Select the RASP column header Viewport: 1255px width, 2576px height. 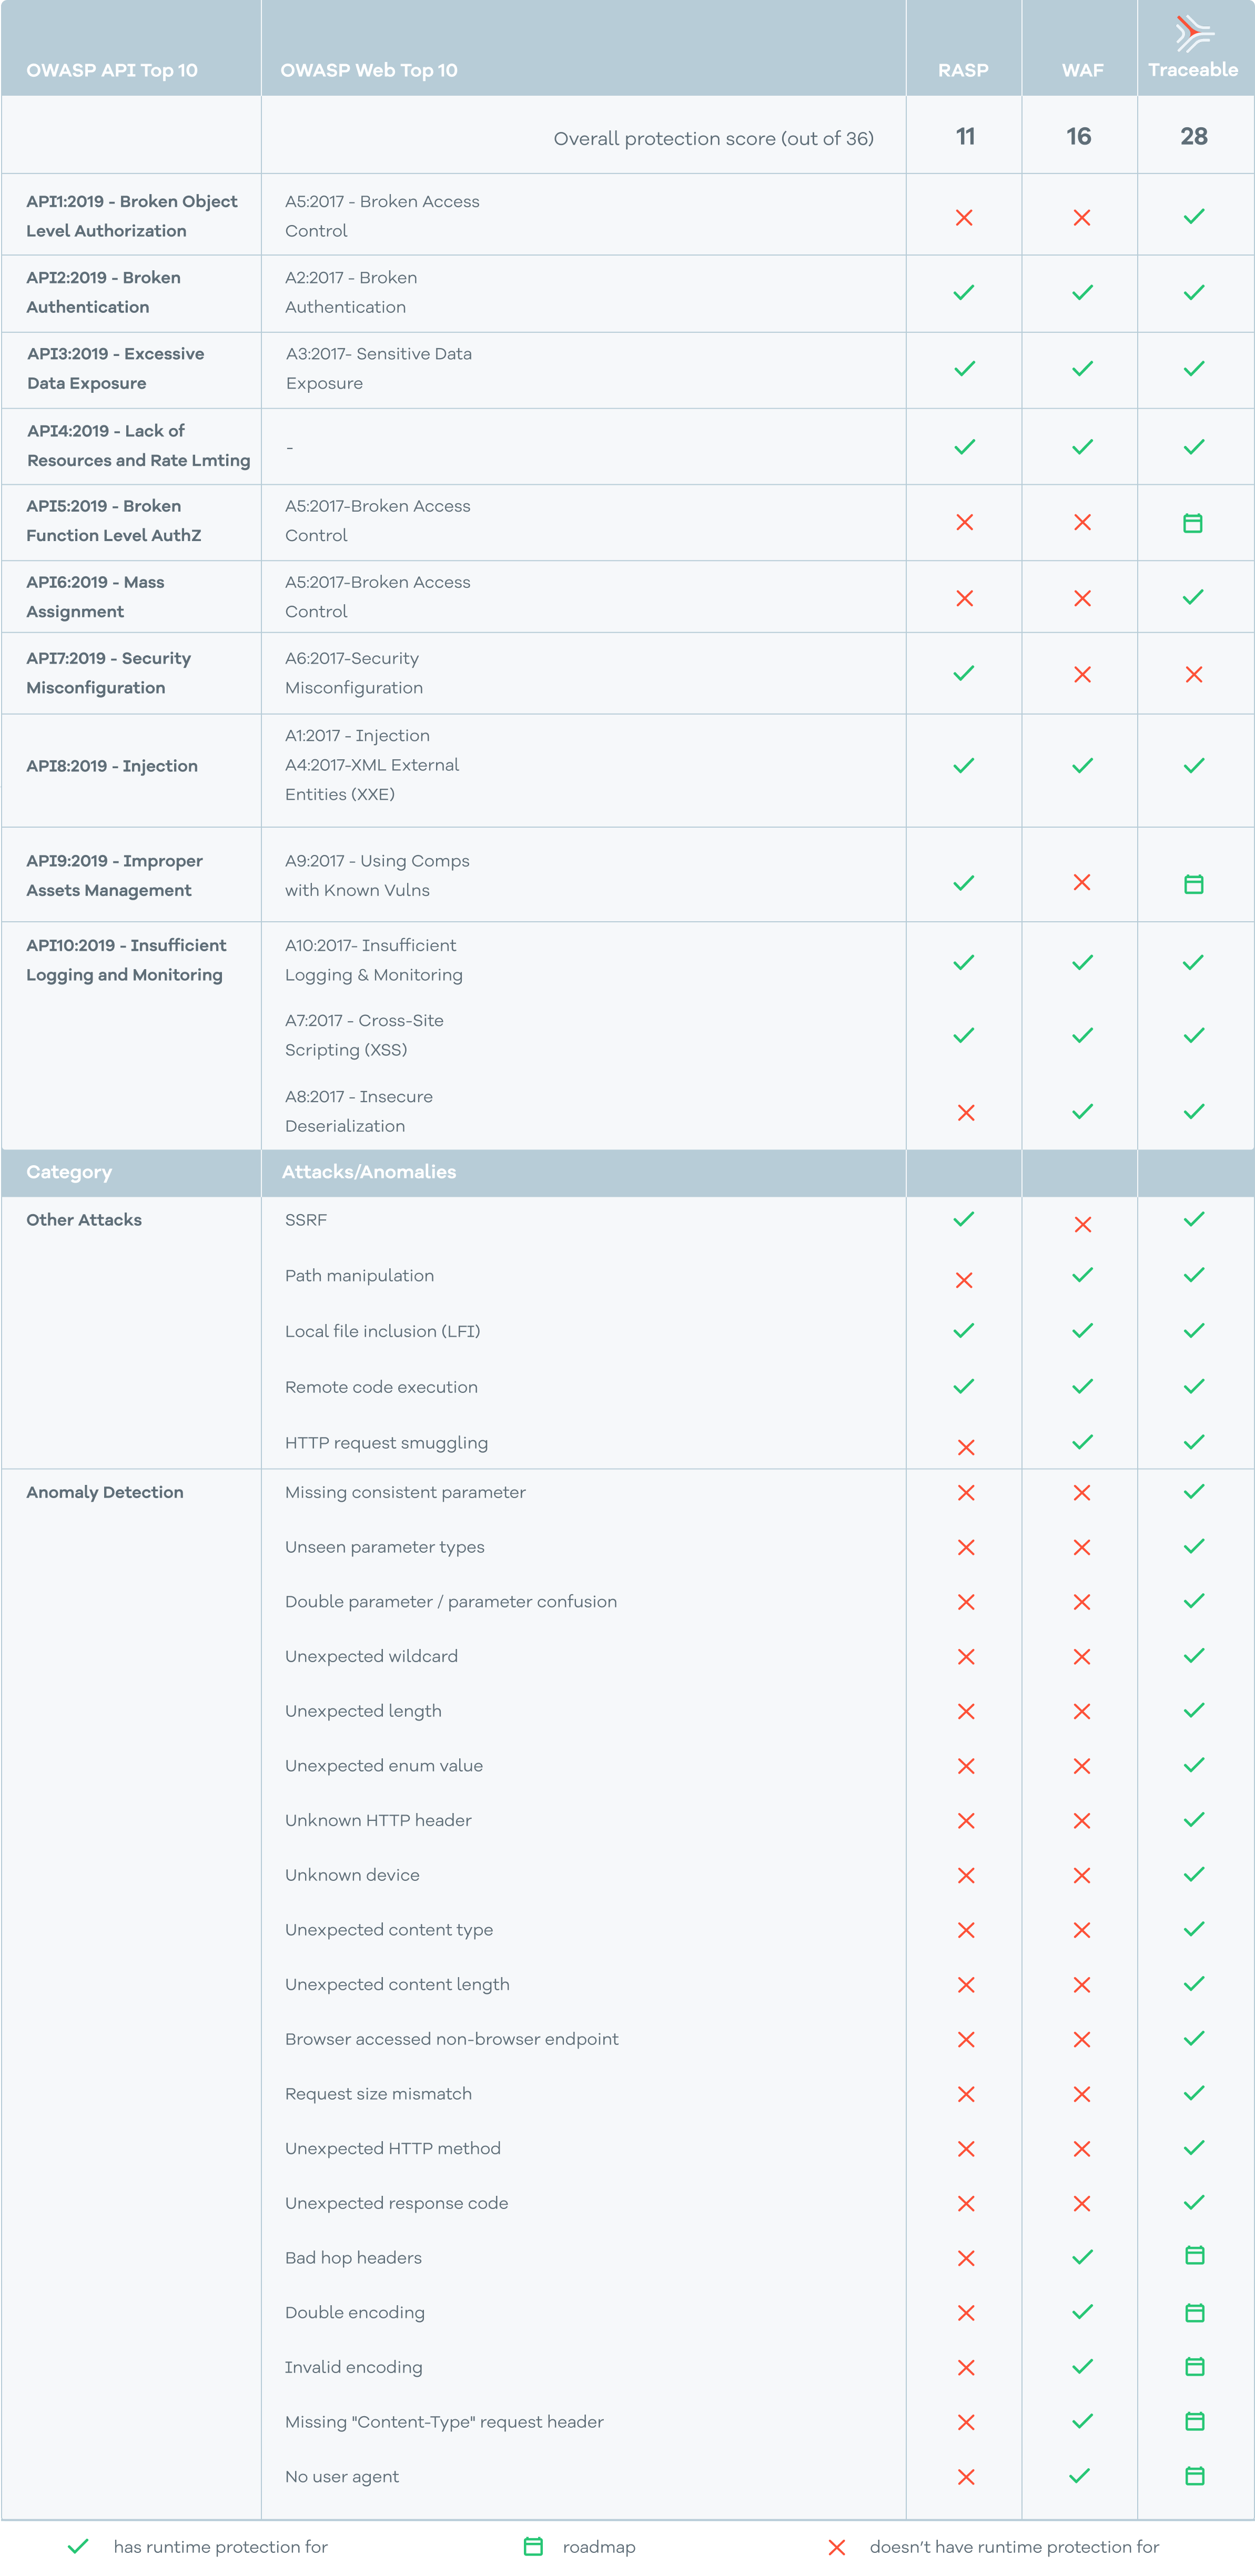point(963,70)
